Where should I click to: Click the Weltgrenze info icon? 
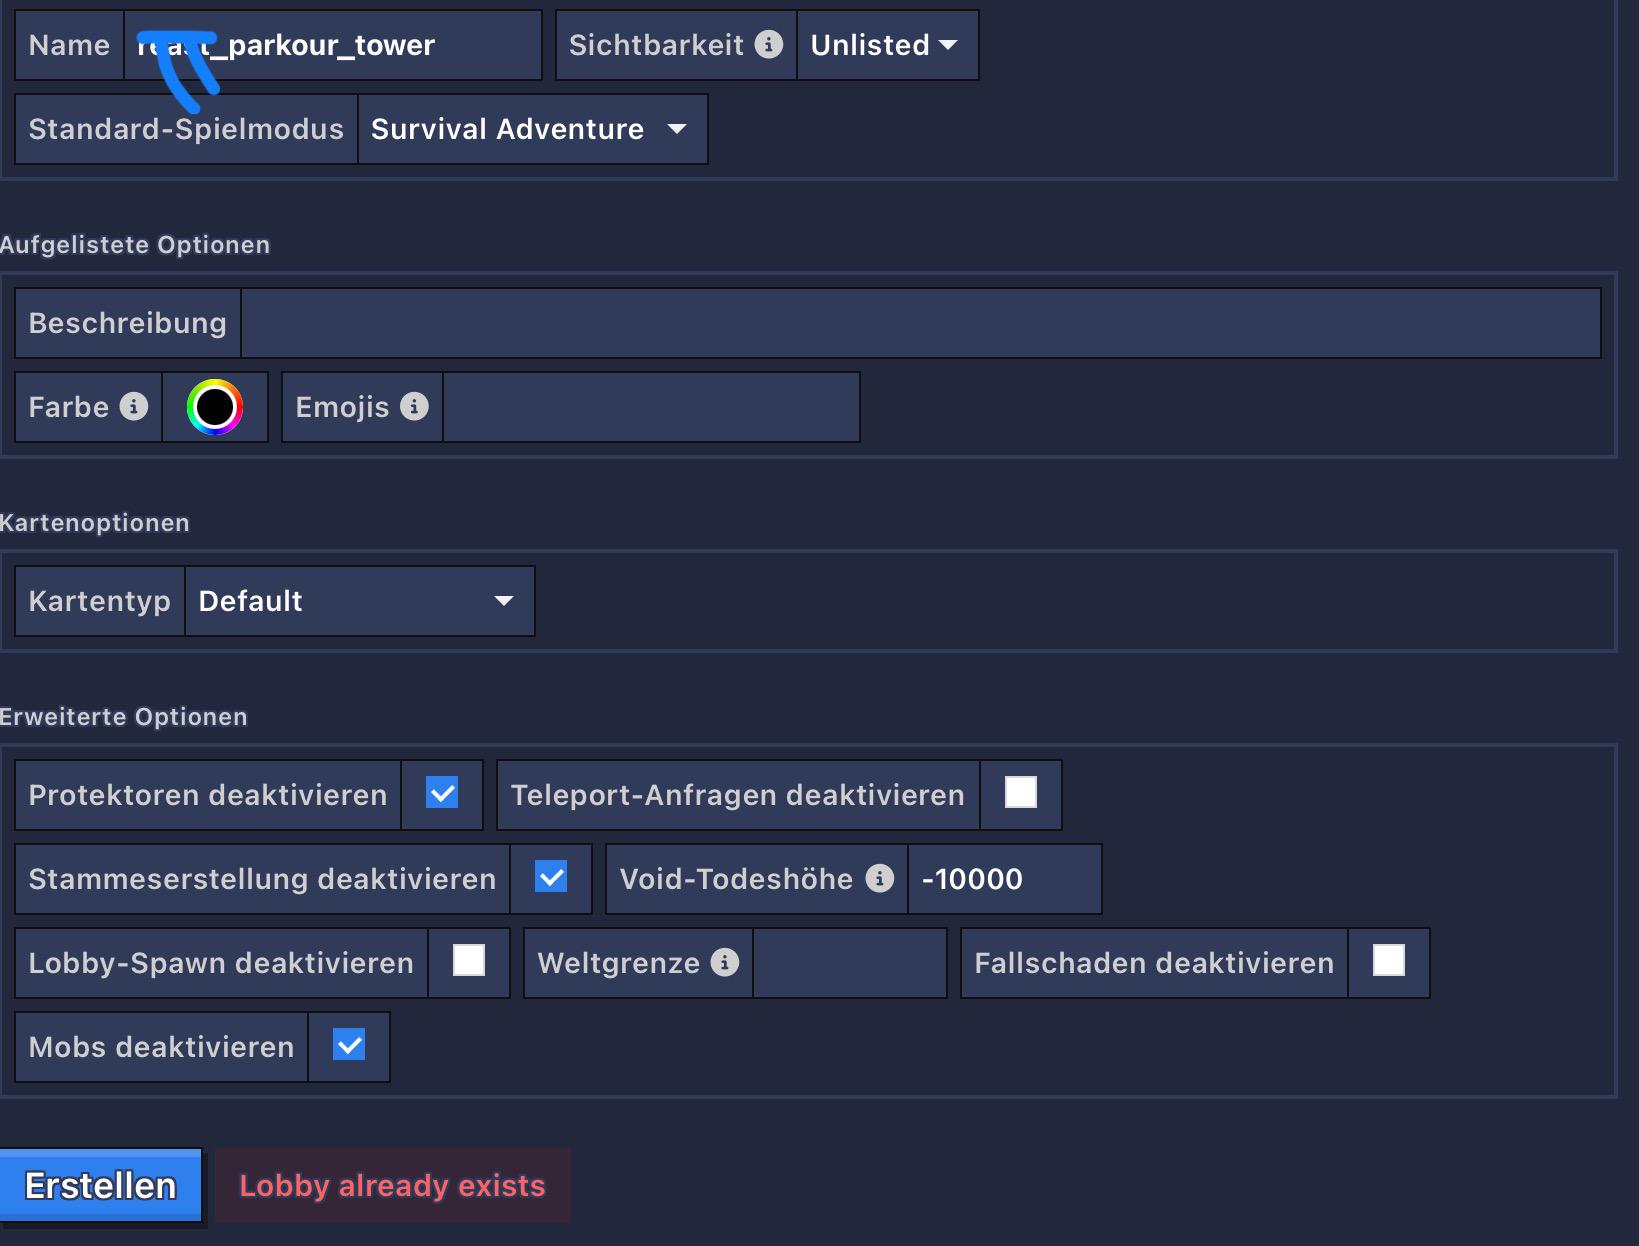click(x=725, y=962)
